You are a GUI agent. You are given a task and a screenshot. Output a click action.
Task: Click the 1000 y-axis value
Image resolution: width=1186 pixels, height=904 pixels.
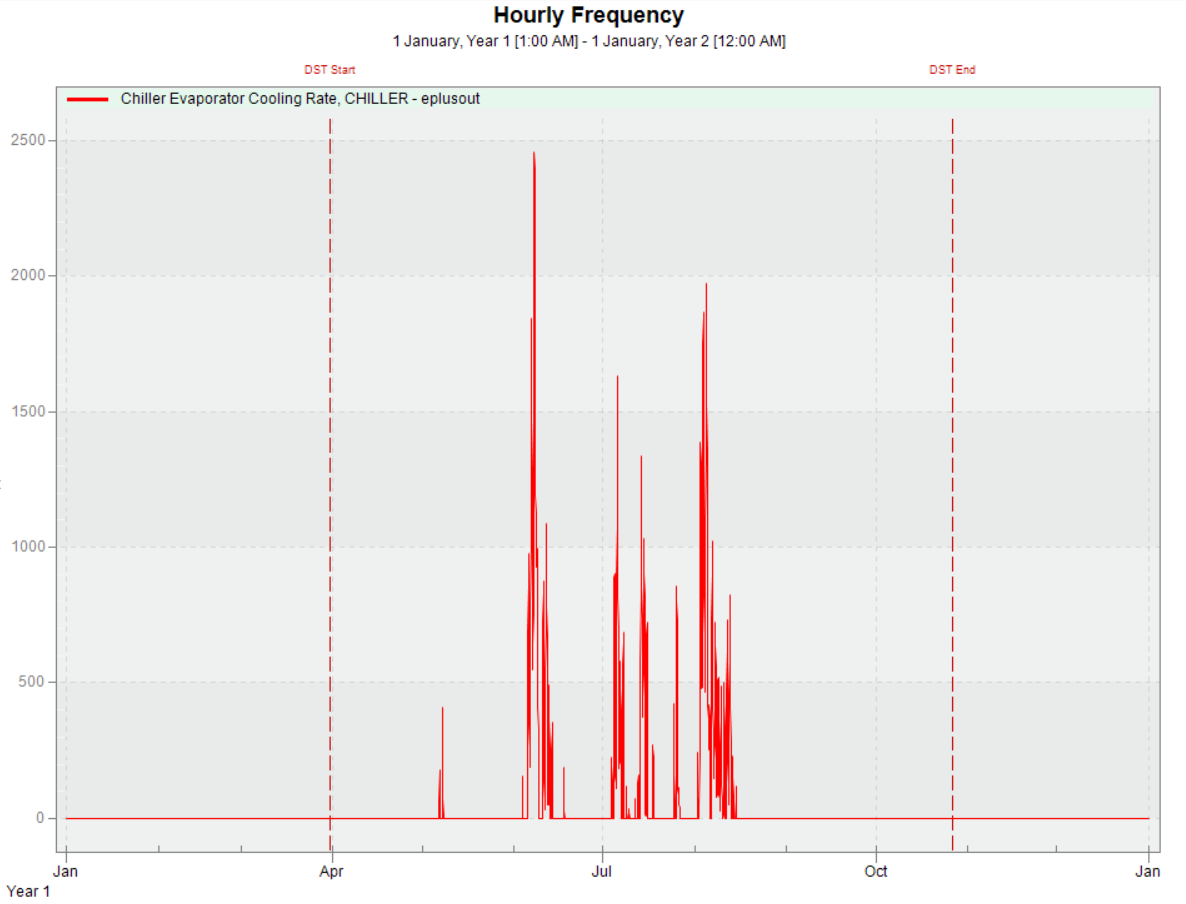(28, 546)
